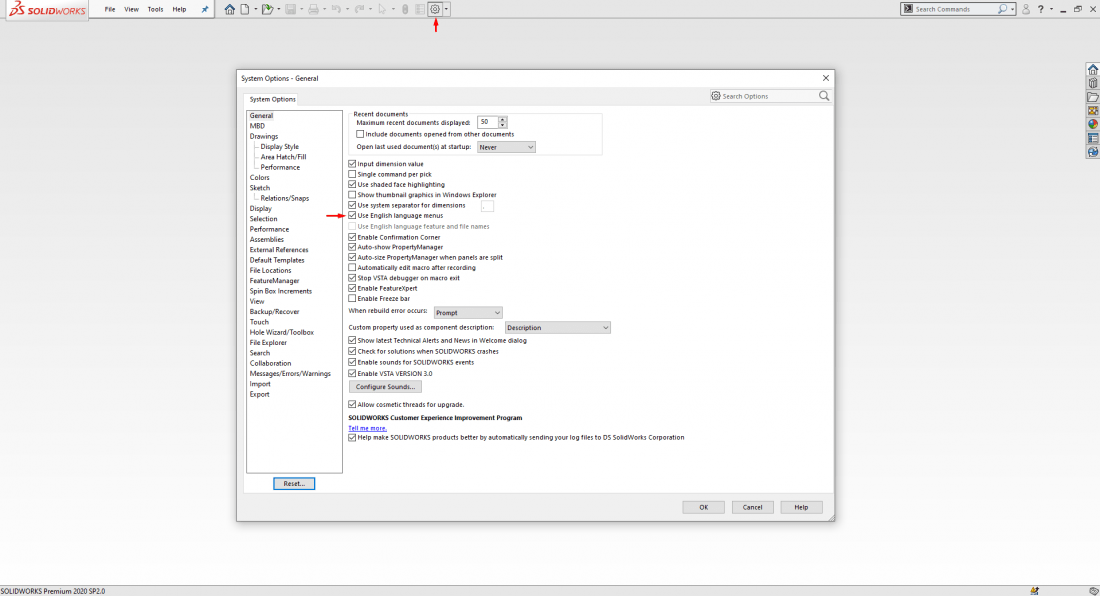Viewport: 1100px width, 596px height.
Task: Click the Undo arrow icon
Action: 336,9
